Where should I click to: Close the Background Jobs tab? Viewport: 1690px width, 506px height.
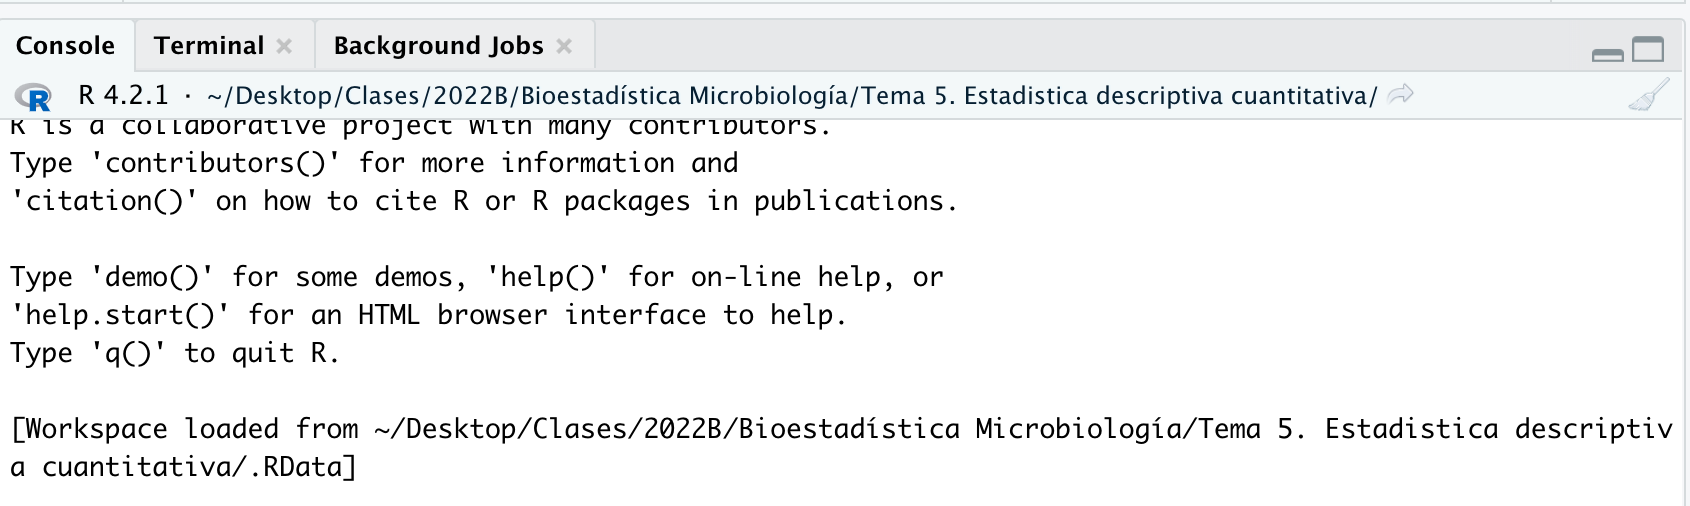pyautogui.click(x=564, y=46)
